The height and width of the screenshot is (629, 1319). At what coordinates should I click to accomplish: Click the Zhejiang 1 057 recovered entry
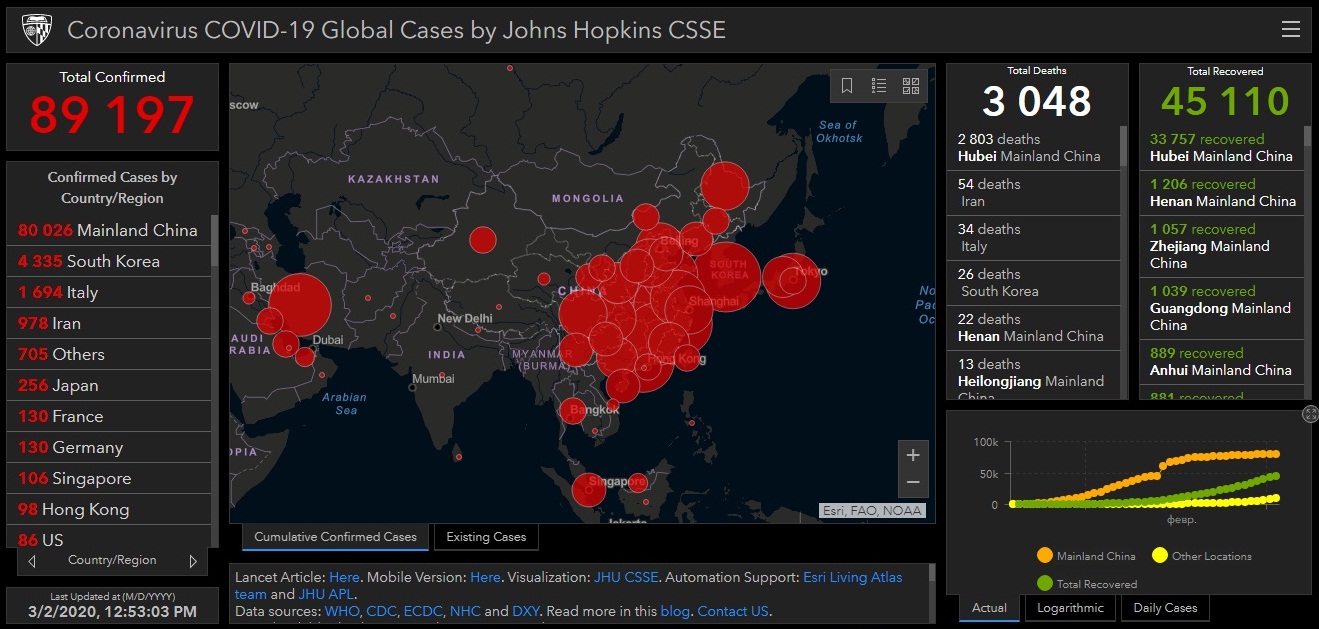[x=1221, y=247]
